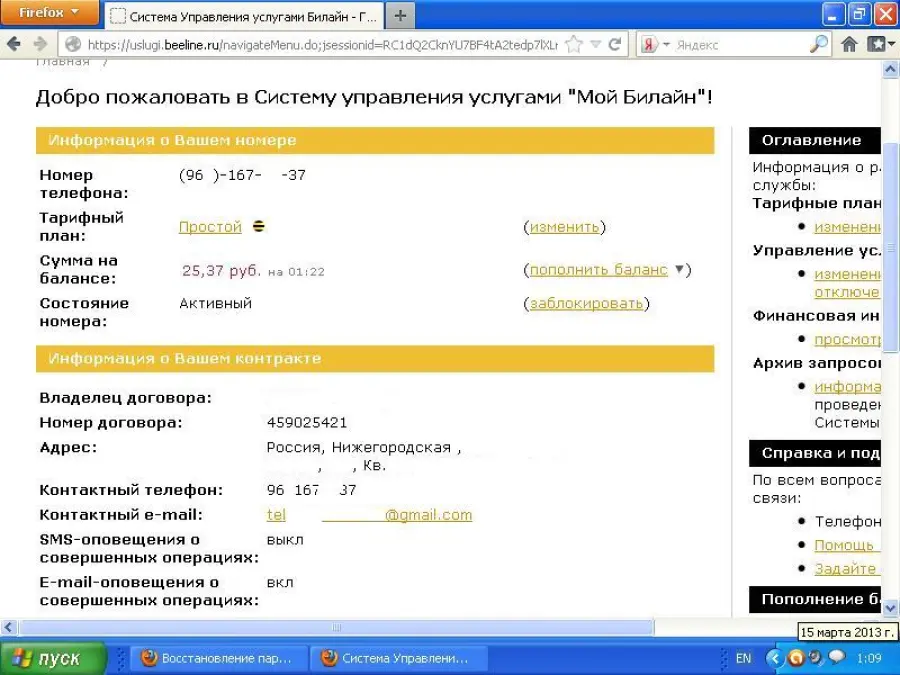Viewport: 900px width, 675px height.
Task: Reload the page with the refresh icon
Action: [615, 44]
